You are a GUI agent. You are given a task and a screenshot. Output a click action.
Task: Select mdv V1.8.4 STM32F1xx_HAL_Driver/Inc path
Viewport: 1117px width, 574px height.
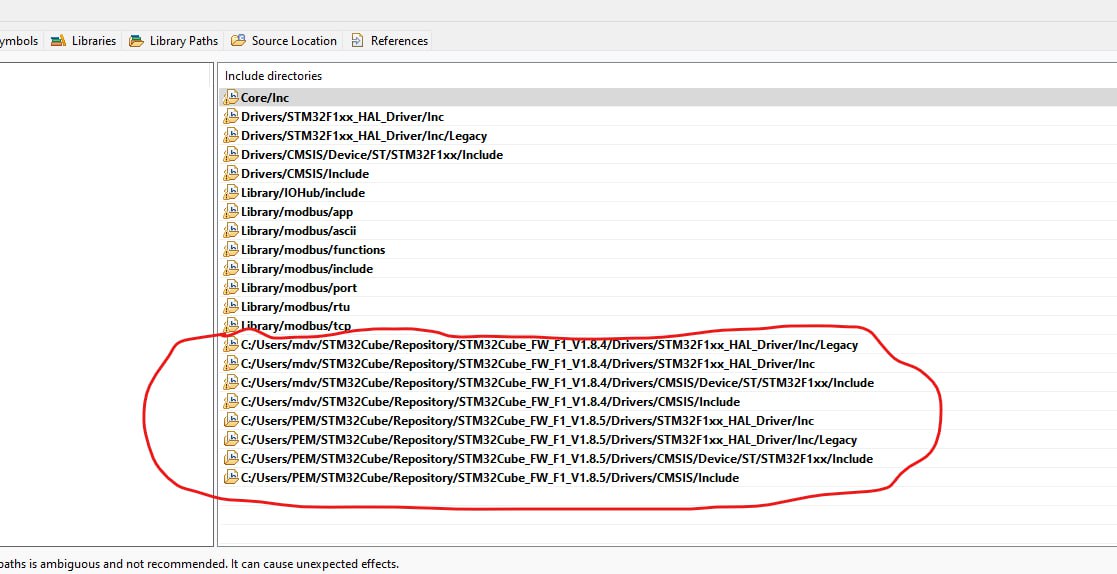coord(668,363)
